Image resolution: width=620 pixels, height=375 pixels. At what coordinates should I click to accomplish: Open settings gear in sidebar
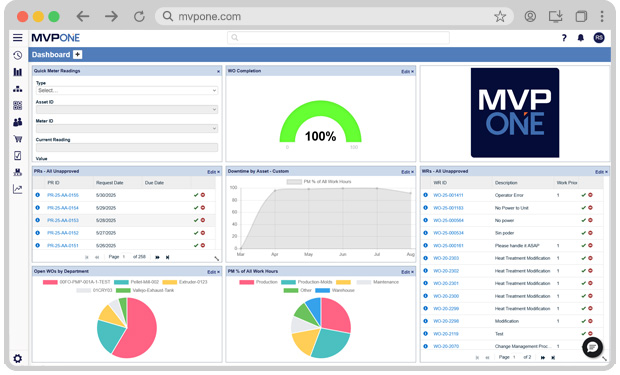coord(17,358)
